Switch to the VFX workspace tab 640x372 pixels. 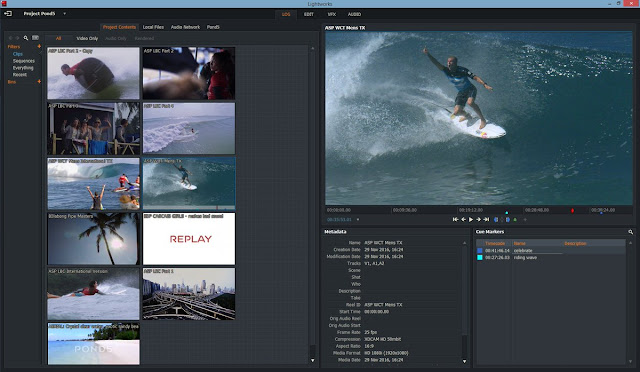331,14
